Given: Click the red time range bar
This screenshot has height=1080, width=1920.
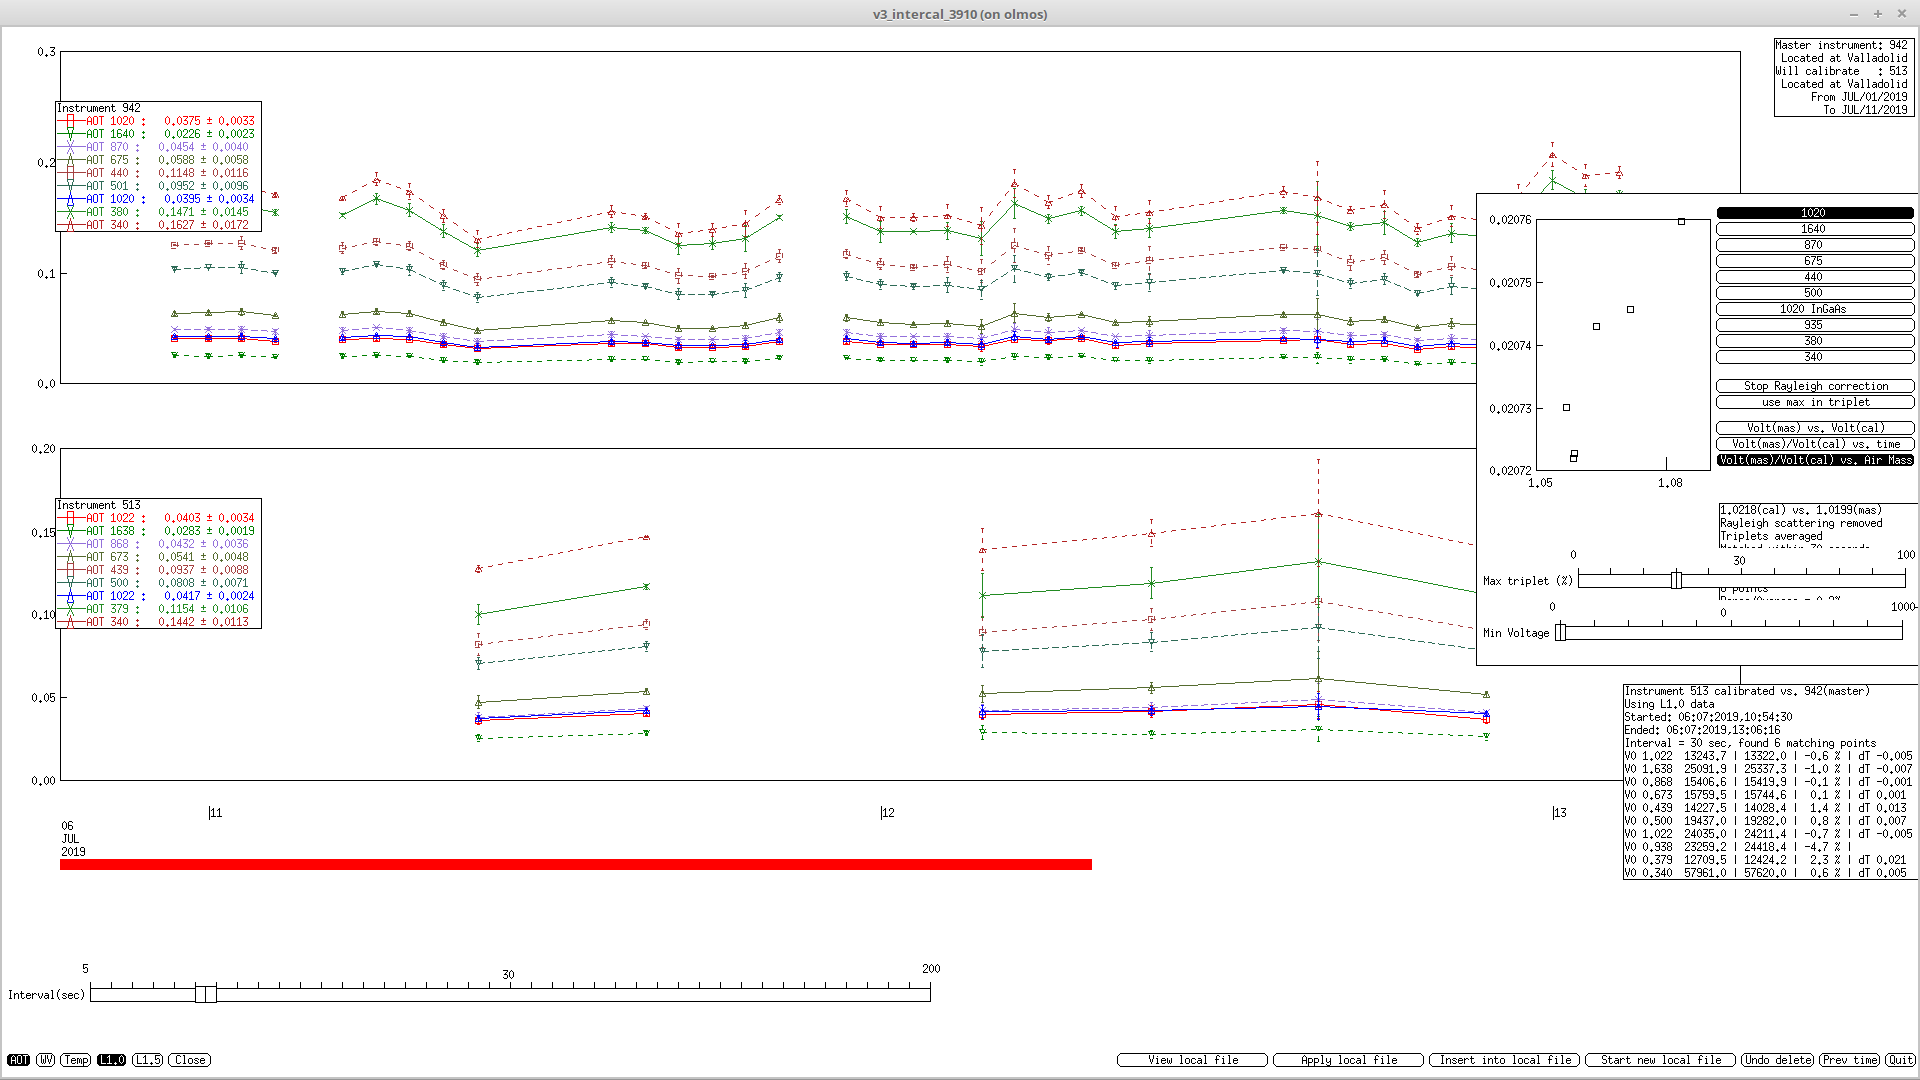Looking at the screenshot, I should pyautogui.click(x=576, y=864).
